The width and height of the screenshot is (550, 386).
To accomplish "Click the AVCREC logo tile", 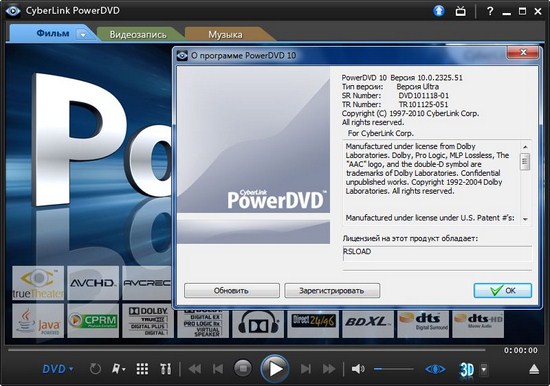I will pyautogui.click(x=147, y=283).
